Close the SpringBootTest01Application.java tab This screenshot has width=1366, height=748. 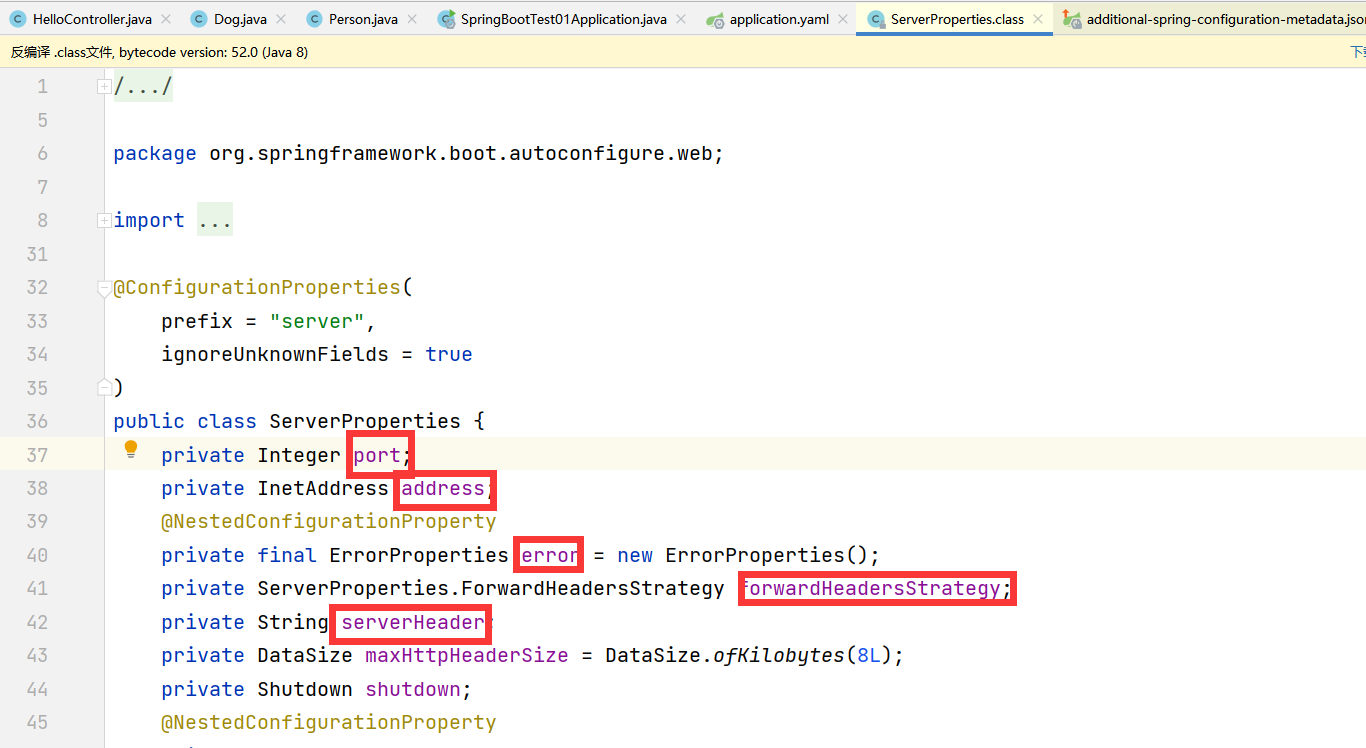coord(680,19)
